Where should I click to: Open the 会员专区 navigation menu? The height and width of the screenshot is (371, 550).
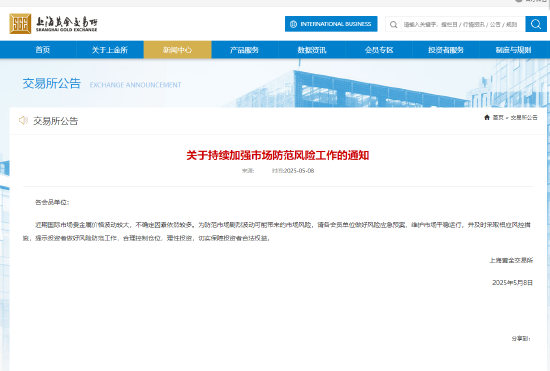379,50
